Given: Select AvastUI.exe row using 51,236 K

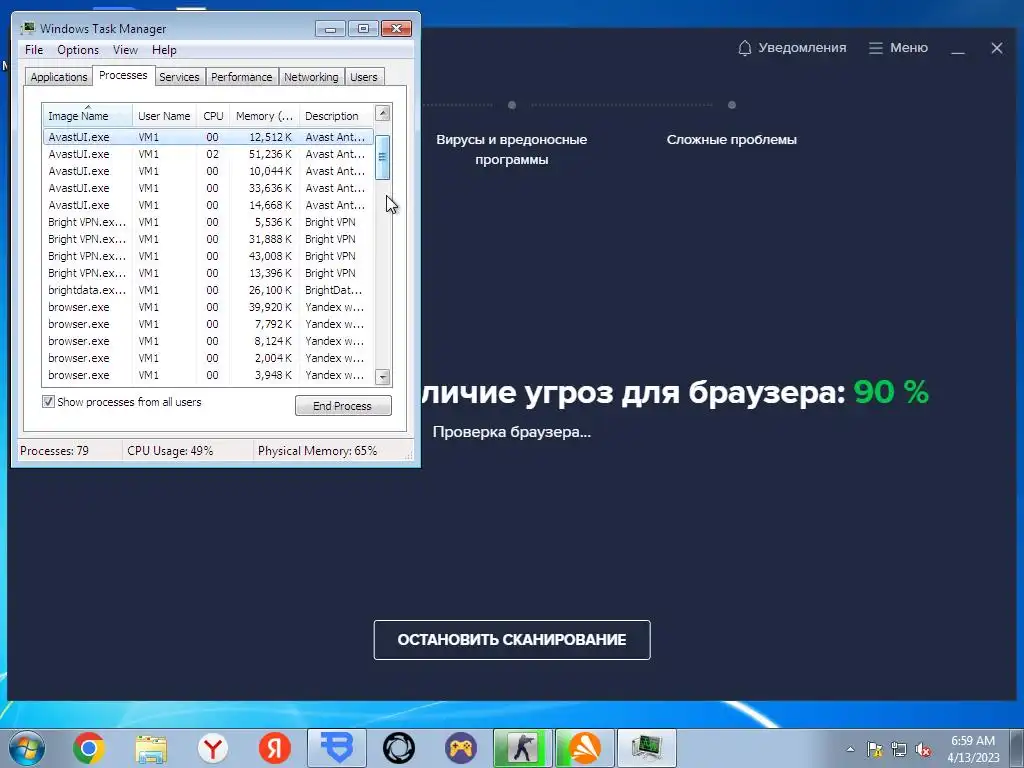Looking at the screenshot, I should point(208,154).
